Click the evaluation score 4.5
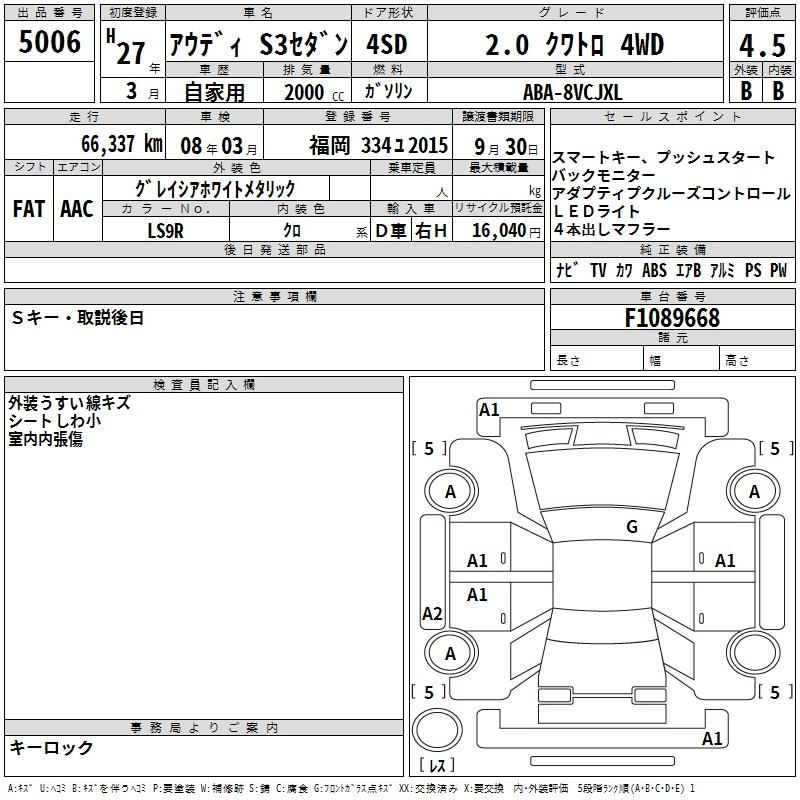 click(x=762, y=46)
